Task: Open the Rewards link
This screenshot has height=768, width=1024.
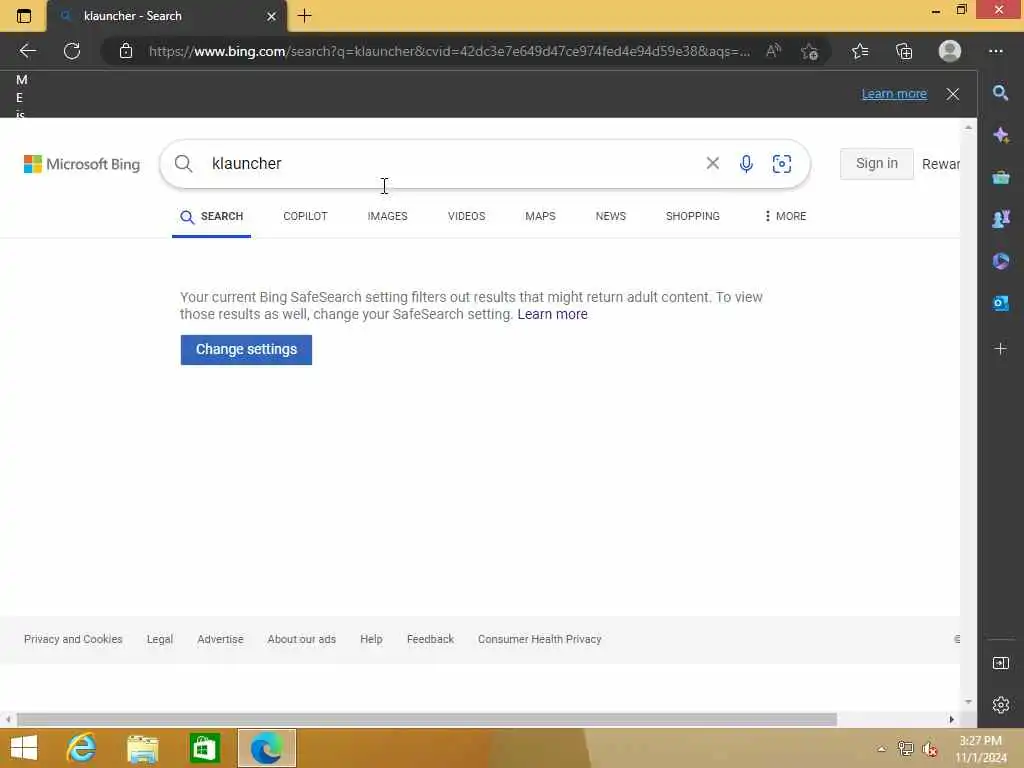Action: tap(940, 164)
